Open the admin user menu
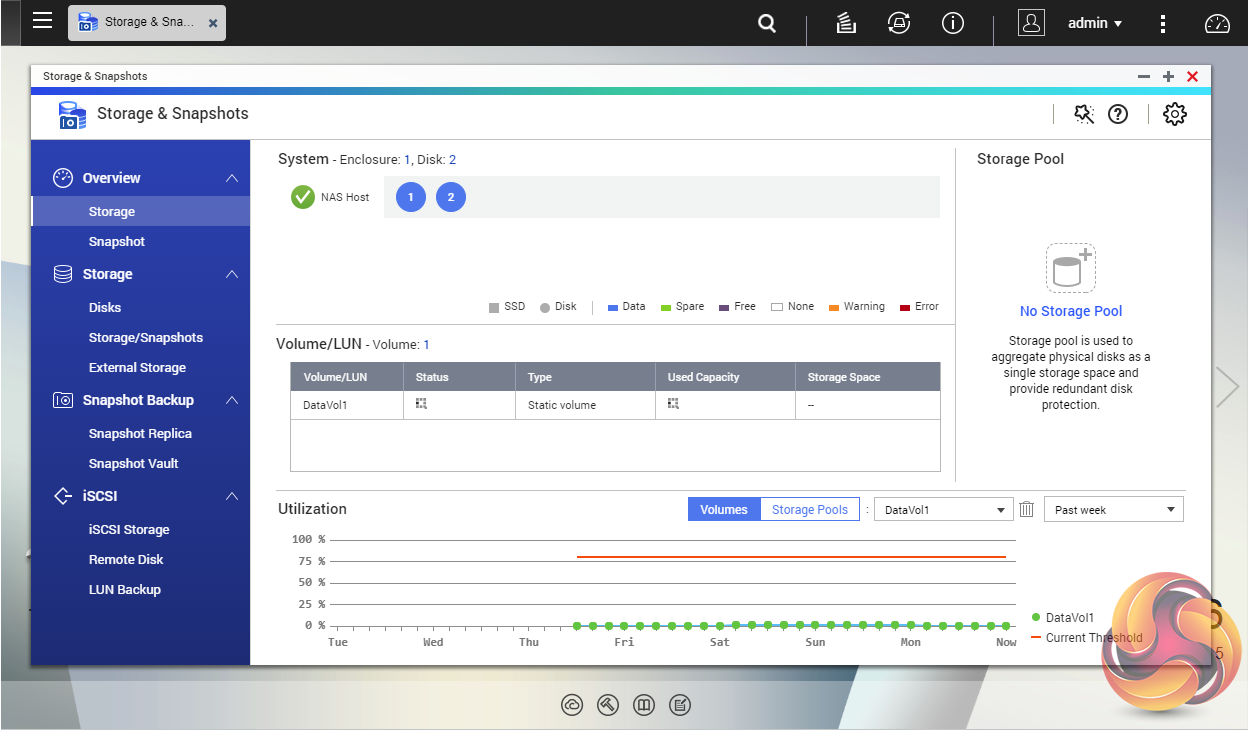Image resolution: width=1248 pixels, height=730 pixels. (x=1094, y=23)
